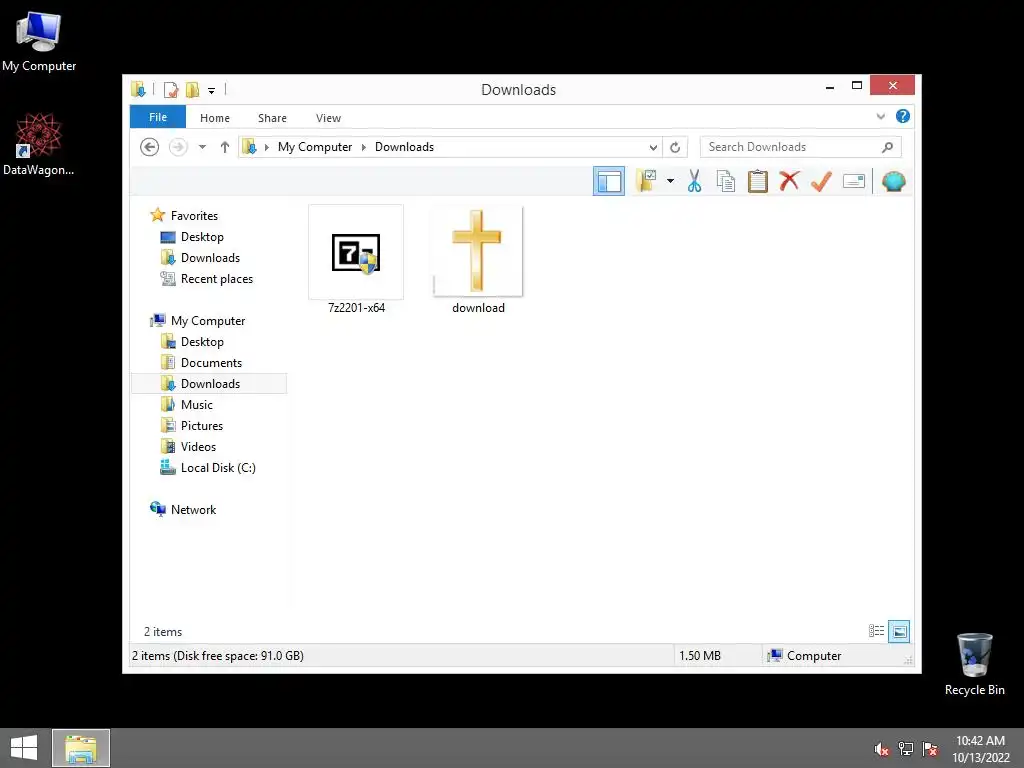Open the recent locations dropdown arrow
Viewport: 1024px width, 768px height.
(x=202, y=147)
